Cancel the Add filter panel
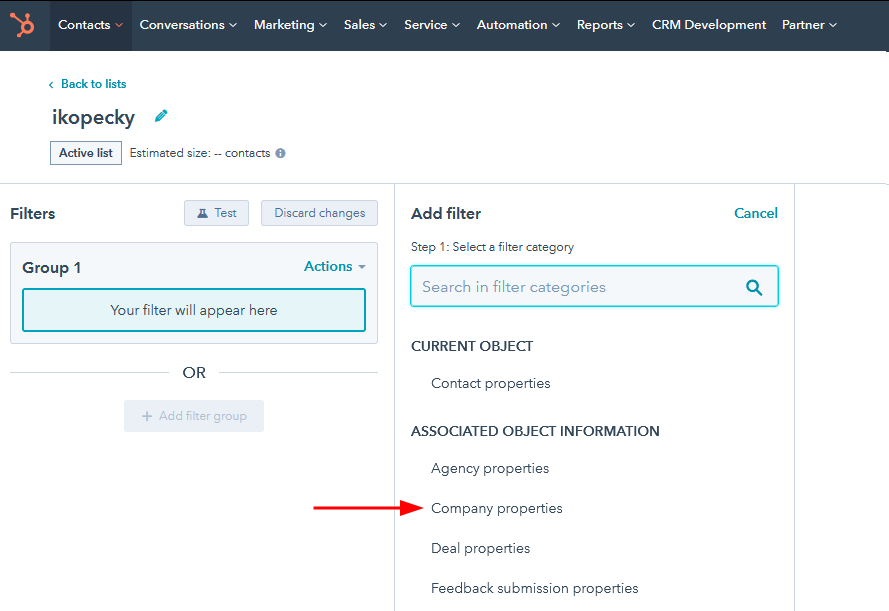The height and width of the screenshot is (611, 889). (755, 213)
